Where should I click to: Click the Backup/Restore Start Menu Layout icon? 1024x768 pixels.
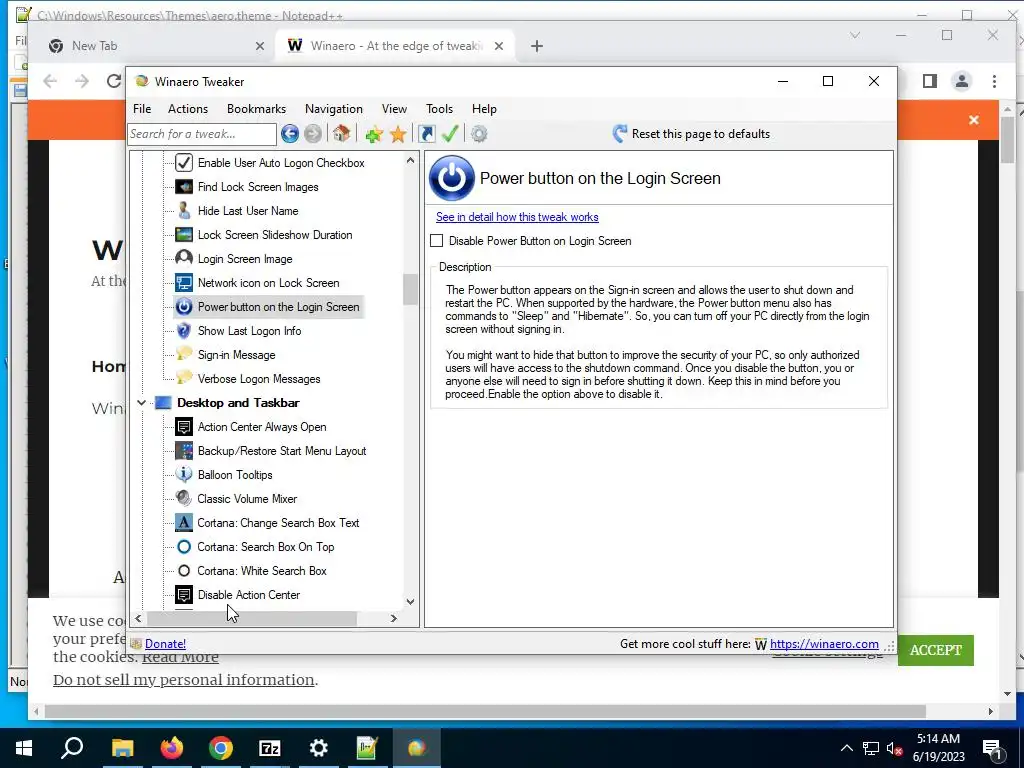pyautogui.click(x=184, y=451)
